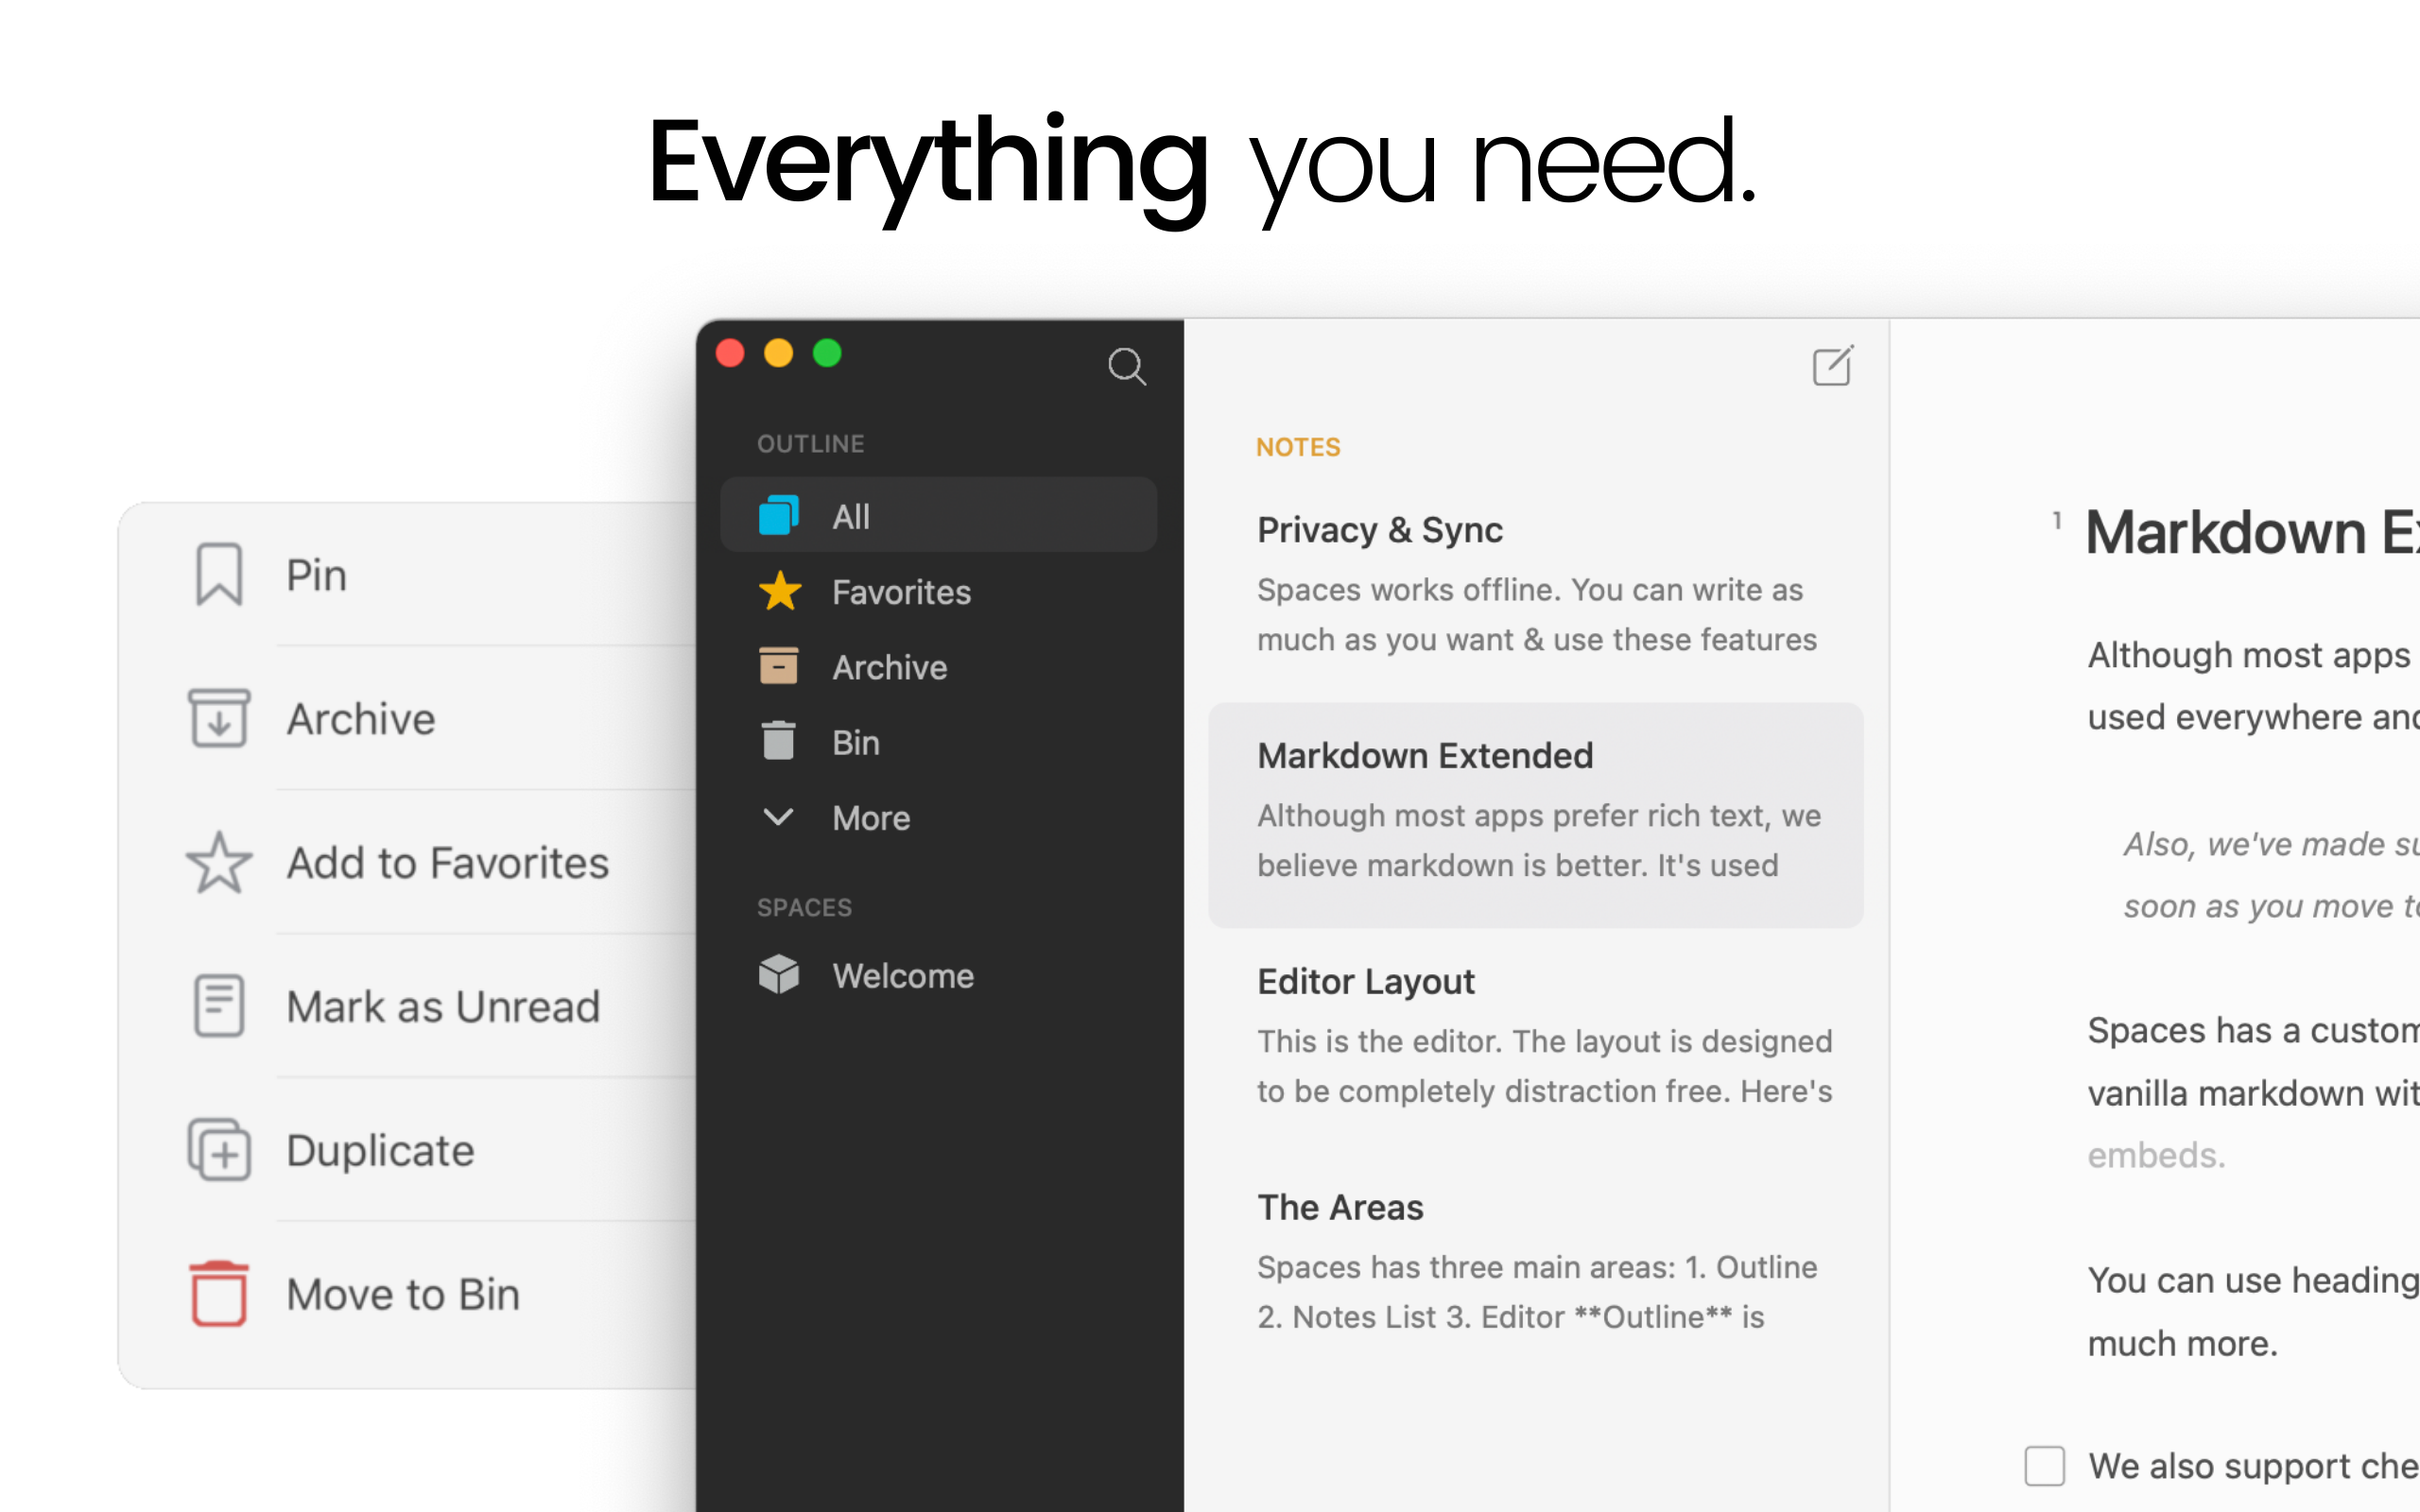This screenshot has height=1512, width=2420.
Task: Tick the 'We also support' checkbox
Action: pyautogui.click(x=2044, y=1466)
